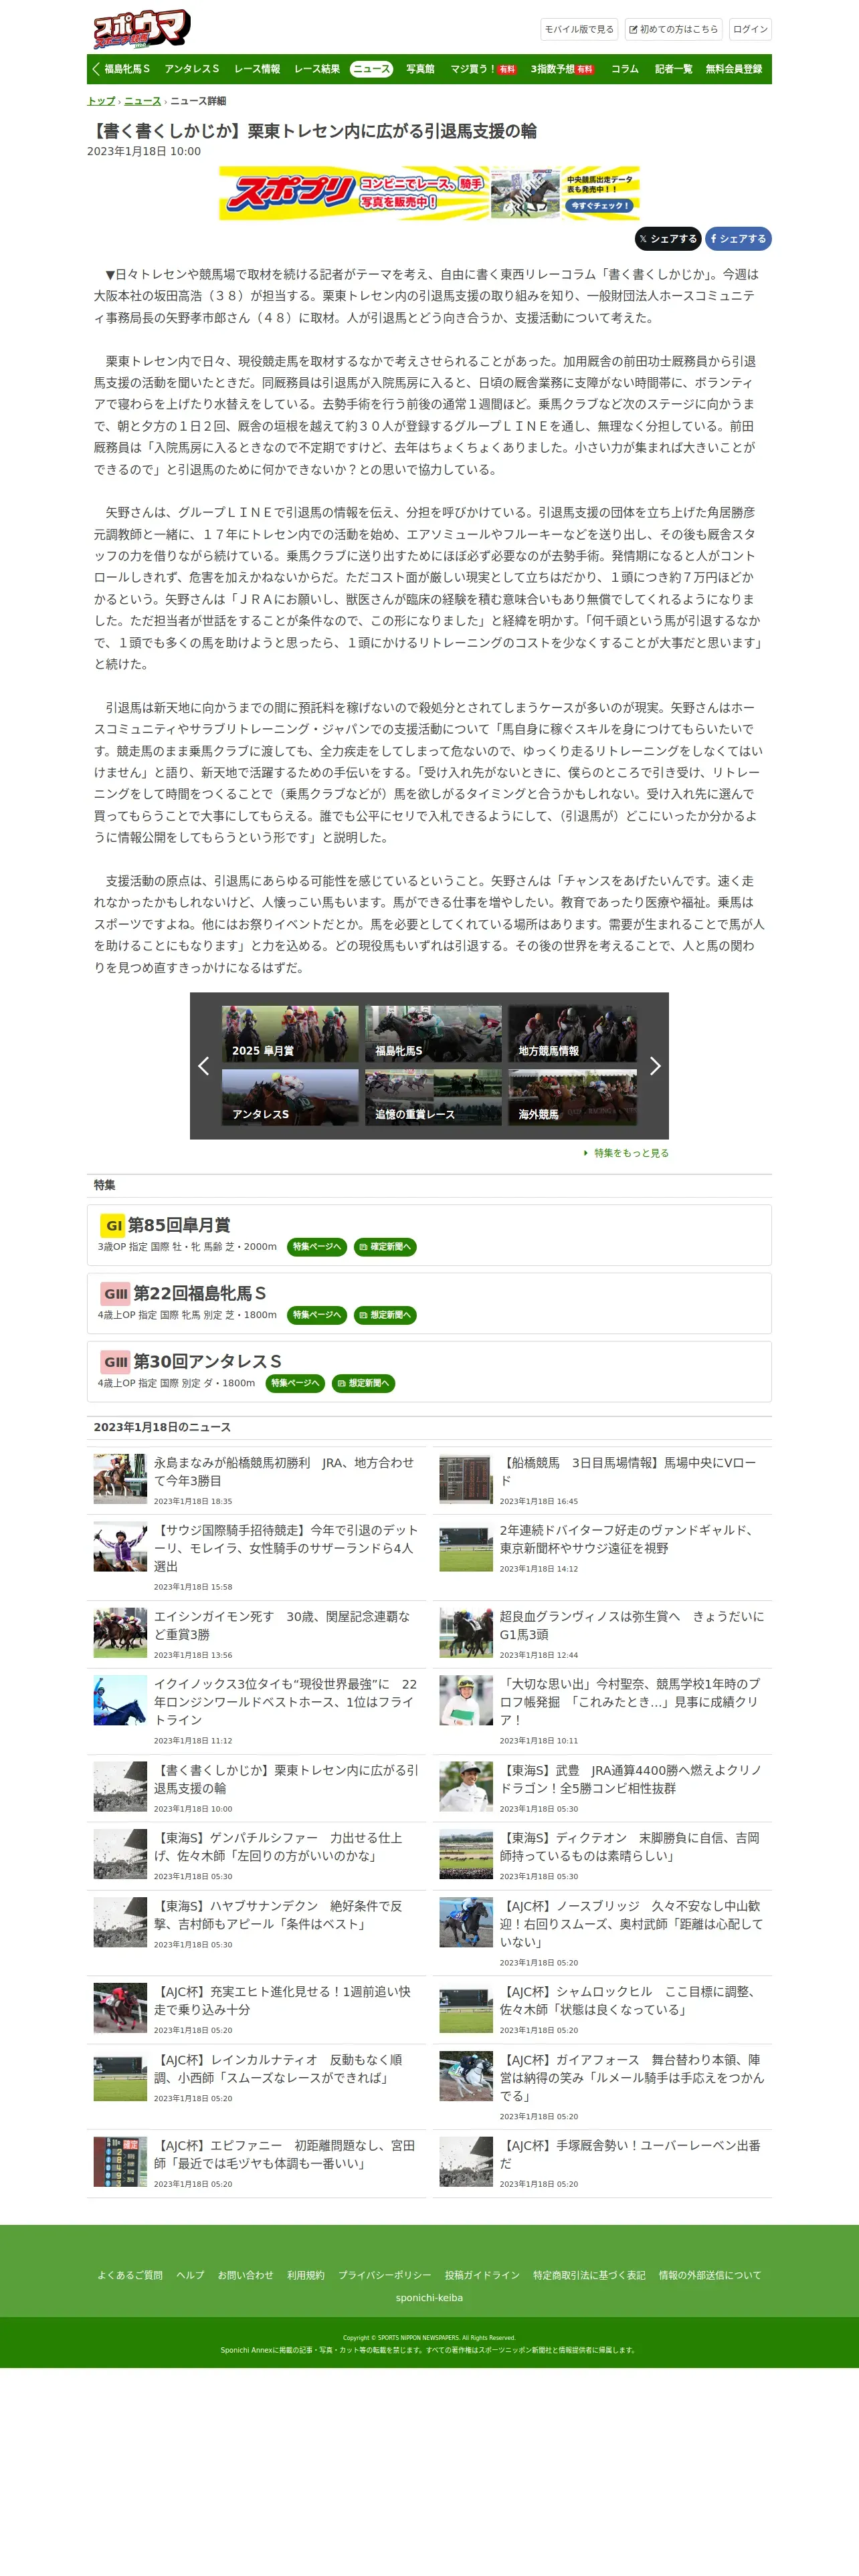Open コラム menu item
Viewport: 859px width, 2576px height.
(625, 69)
